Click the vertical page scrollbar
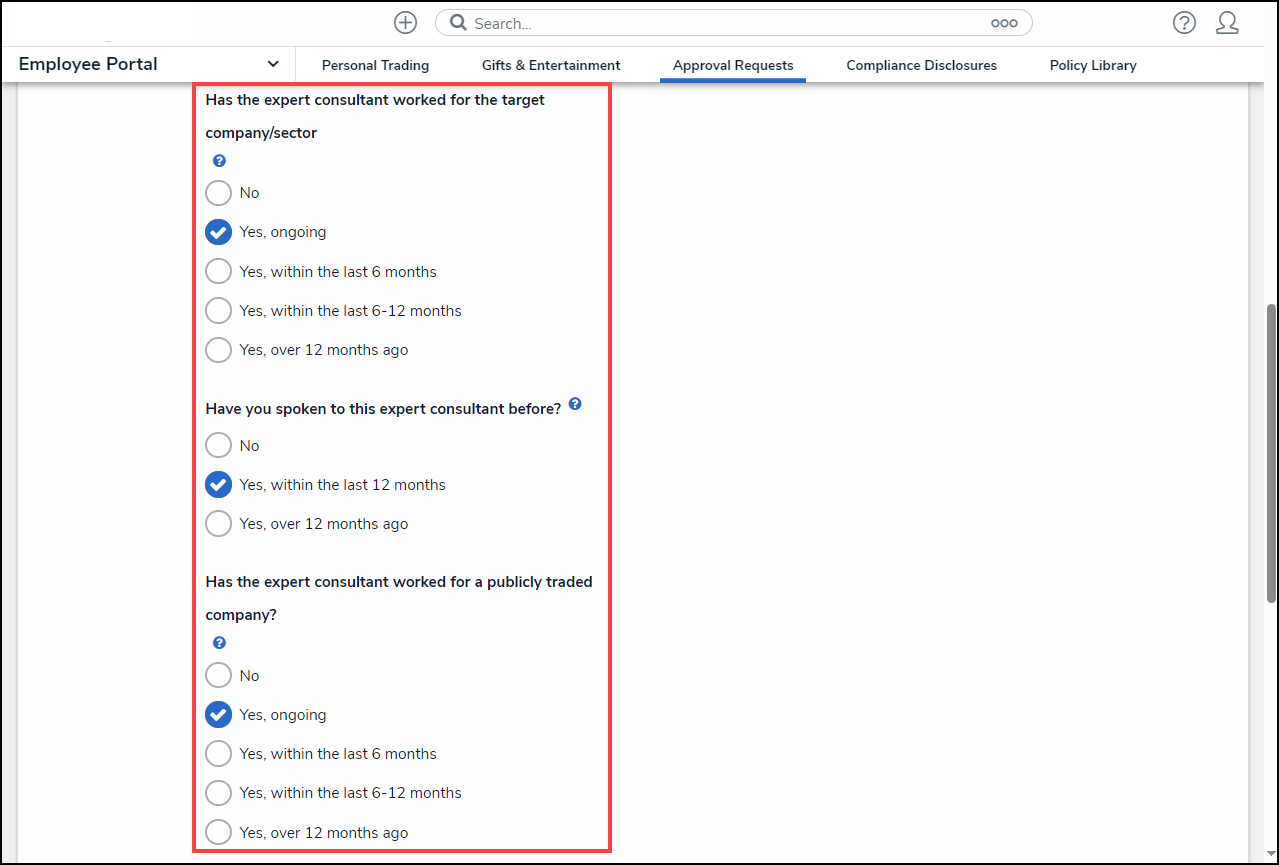 (1271, 452)
